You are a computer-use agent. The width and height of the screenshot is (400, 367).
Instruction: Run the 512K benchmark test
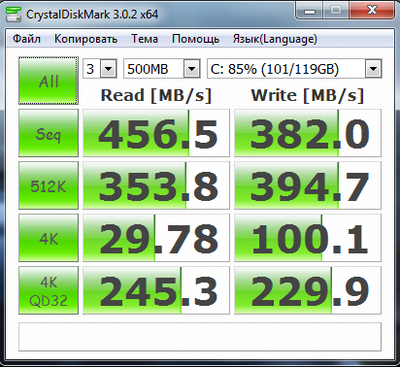(49, 186)
